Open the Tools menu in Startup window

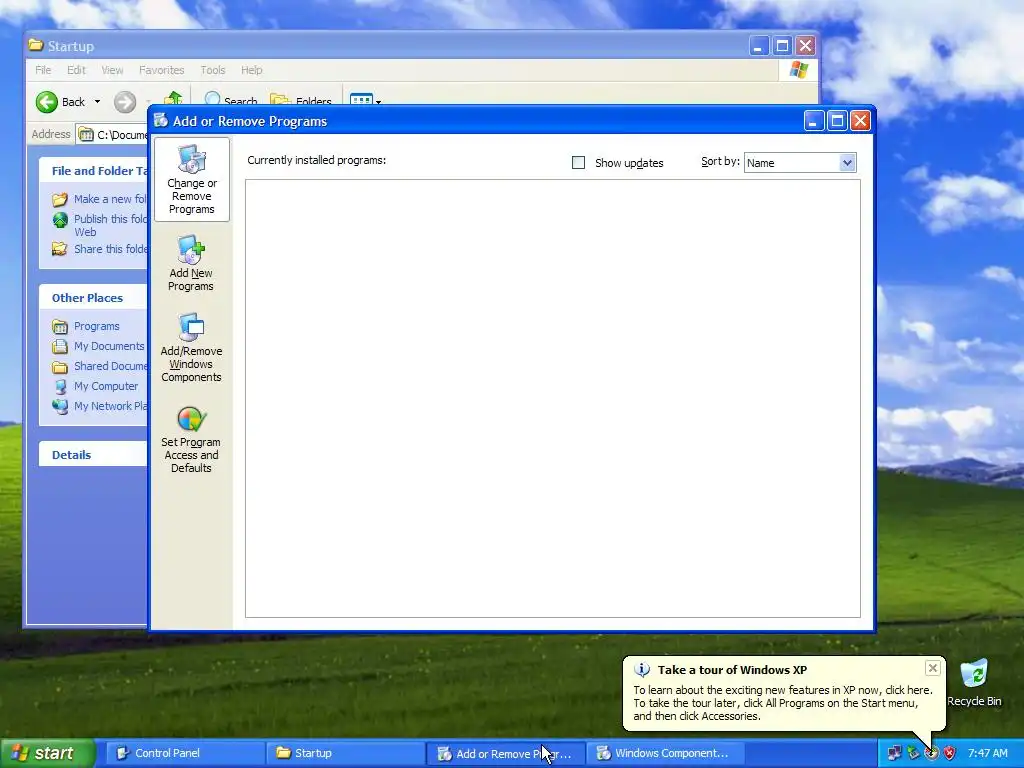(213, 70)
